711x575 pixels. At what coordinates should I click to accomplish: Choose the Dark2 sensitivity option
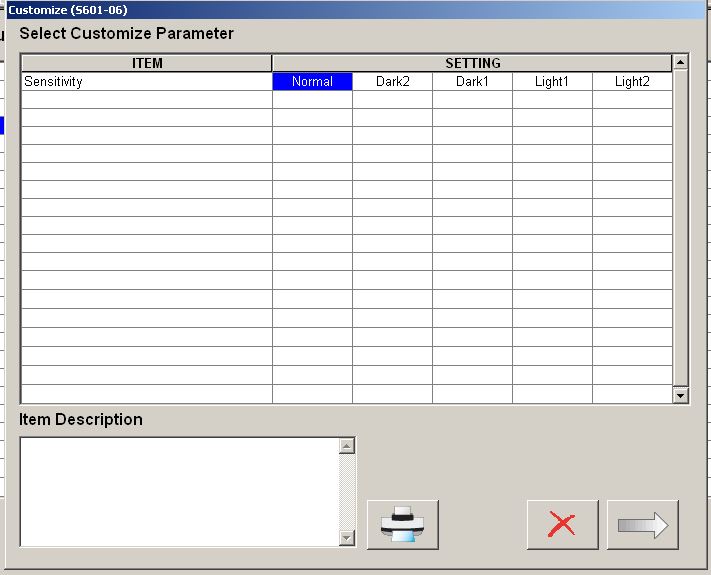click(x=392, y=82)
